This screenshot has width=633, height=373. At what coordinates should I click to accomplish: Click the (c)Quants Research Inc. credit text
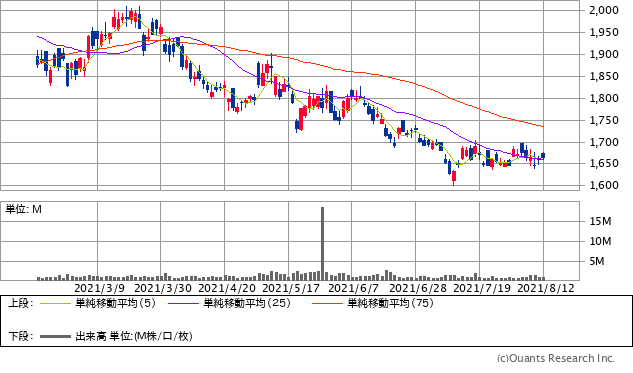point(556,358)
